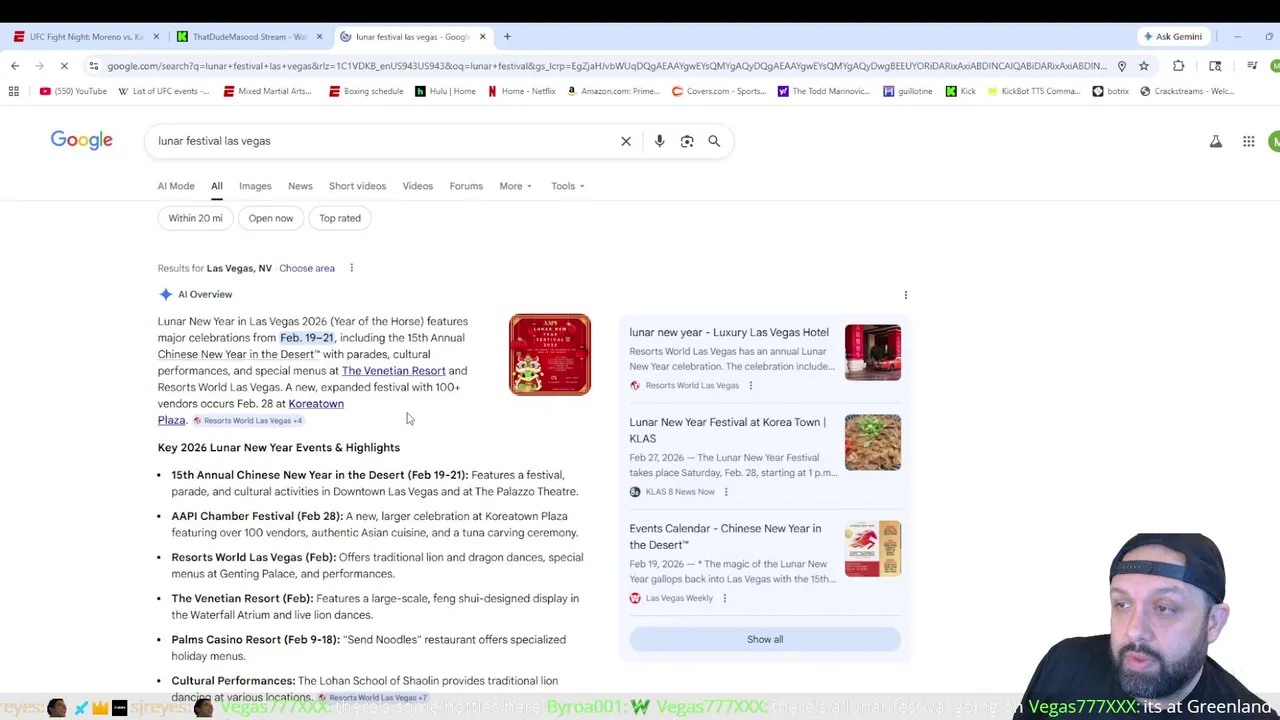Close the lunar festival las vegas tab
Image resolution: width=1280 pixels, height=720 pixels.
[483, 37]
